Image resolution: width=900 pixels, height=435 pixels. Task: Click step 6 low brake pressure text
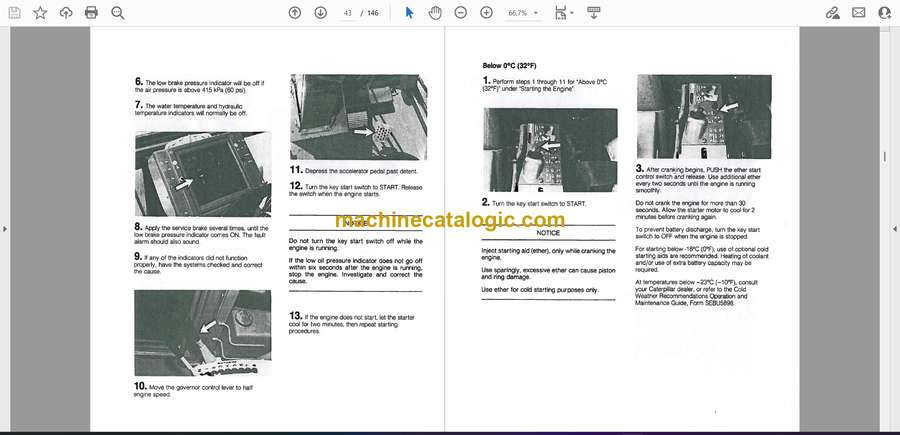pos(200,86)
